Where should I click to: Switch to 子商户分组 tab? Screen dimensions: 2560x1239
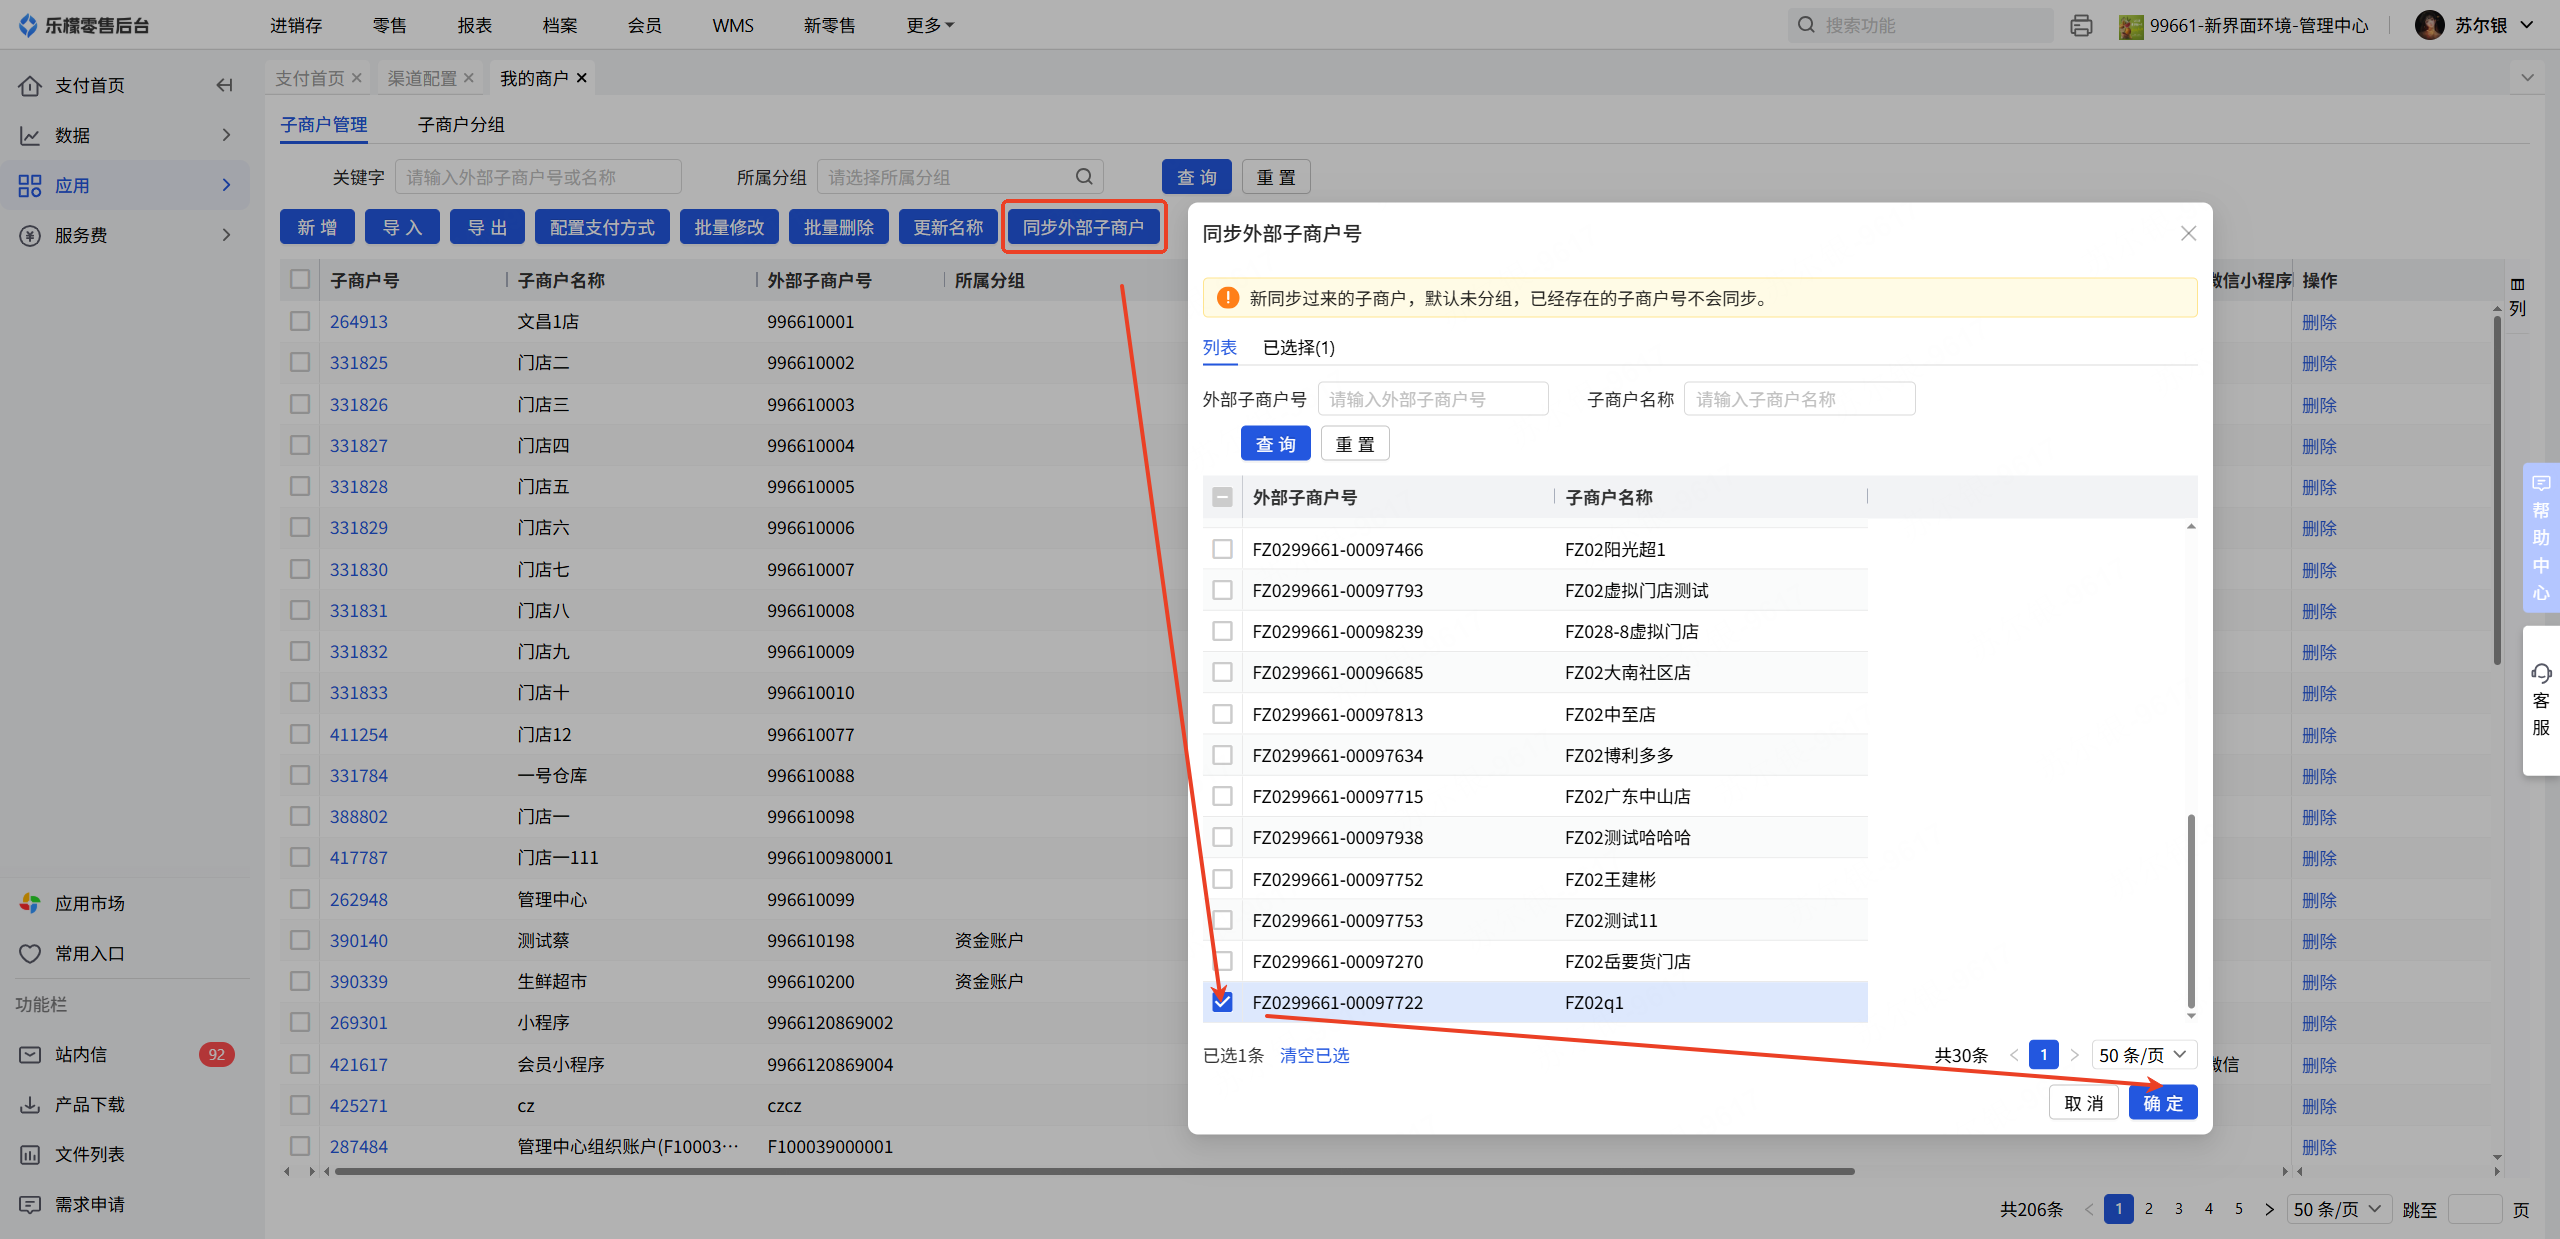tap(461, 124)
